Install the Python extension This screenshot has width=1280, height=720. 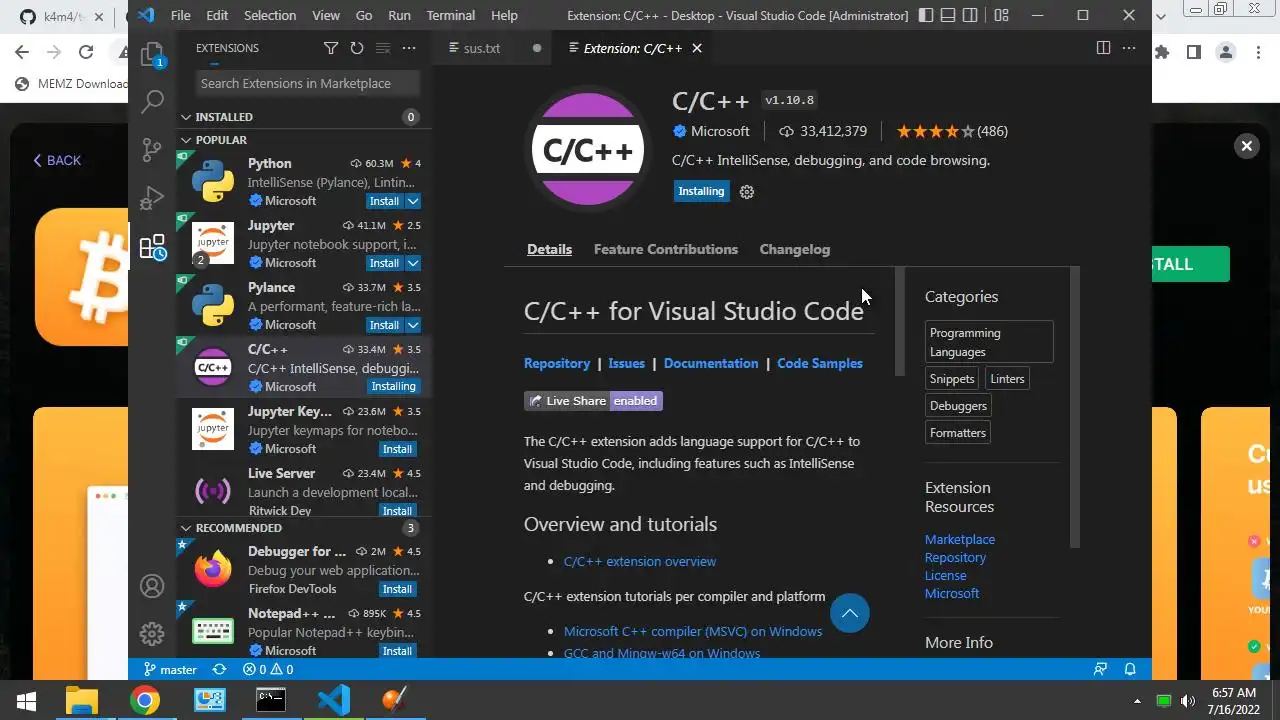(384, 201)
